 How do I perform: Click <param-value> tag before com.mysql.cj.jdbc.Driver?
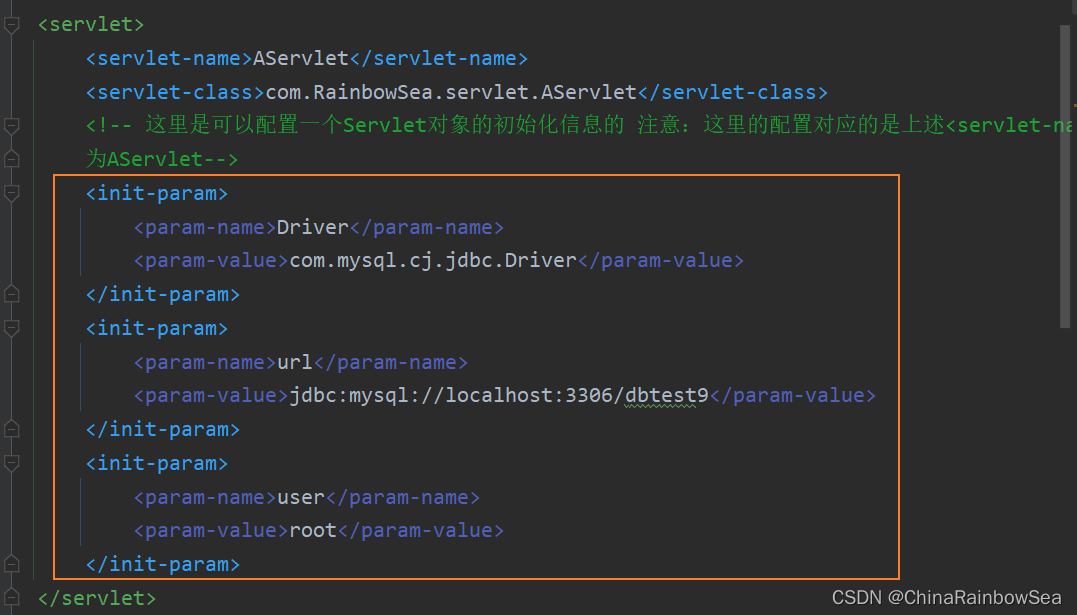click(x=212, y=260)
